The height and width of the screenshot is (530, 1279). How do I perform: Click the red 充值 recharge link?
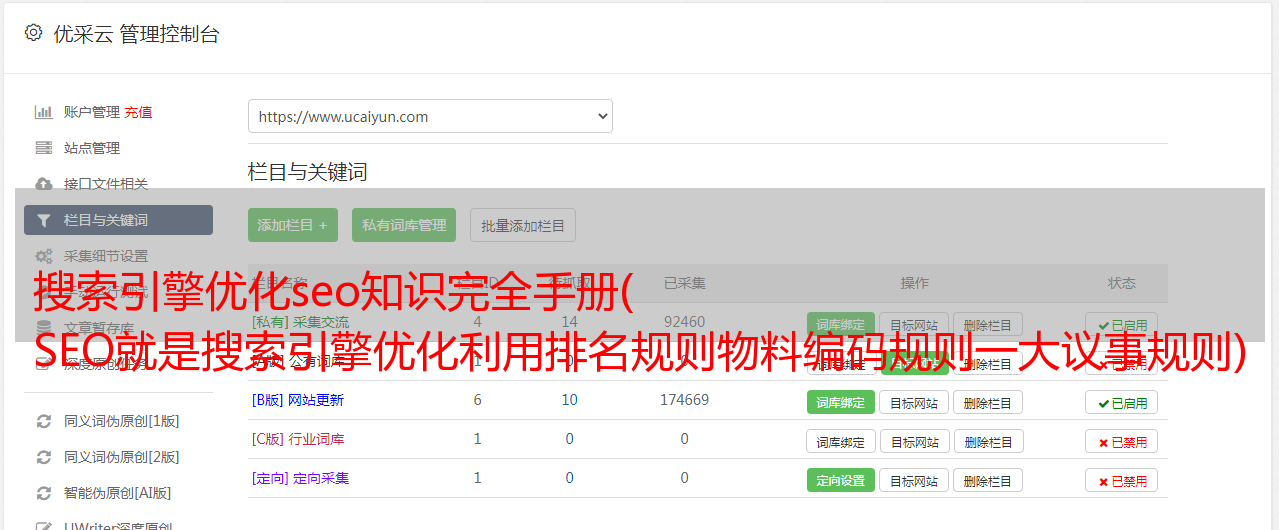pos(139,112)
